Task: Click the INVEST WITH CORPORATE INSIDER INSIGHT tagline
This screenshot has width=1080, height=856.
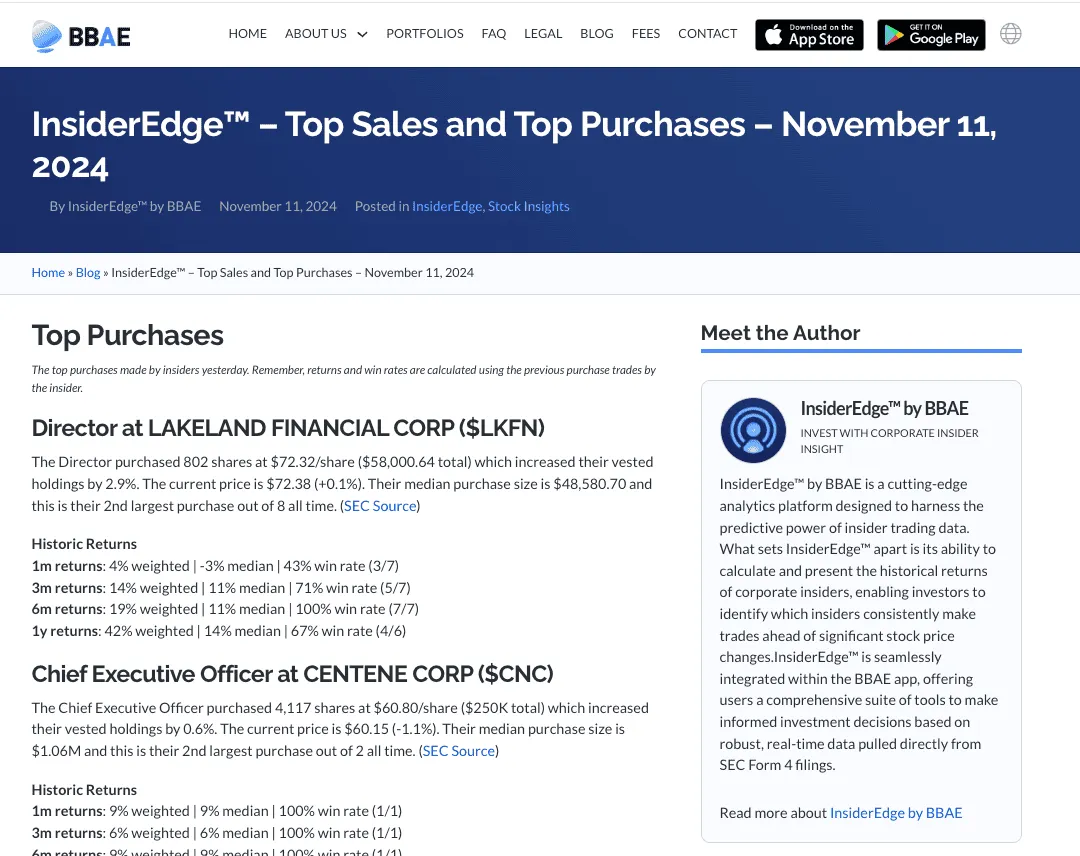Action: [x=889, y=441]
